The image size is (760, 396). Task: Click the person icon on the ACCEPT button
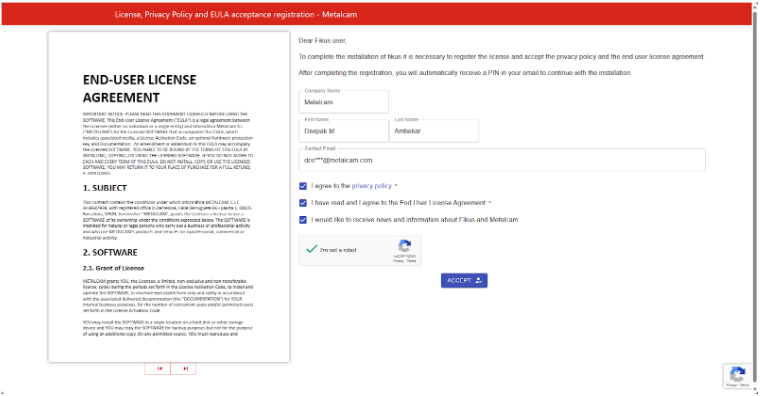coord(478,281)
